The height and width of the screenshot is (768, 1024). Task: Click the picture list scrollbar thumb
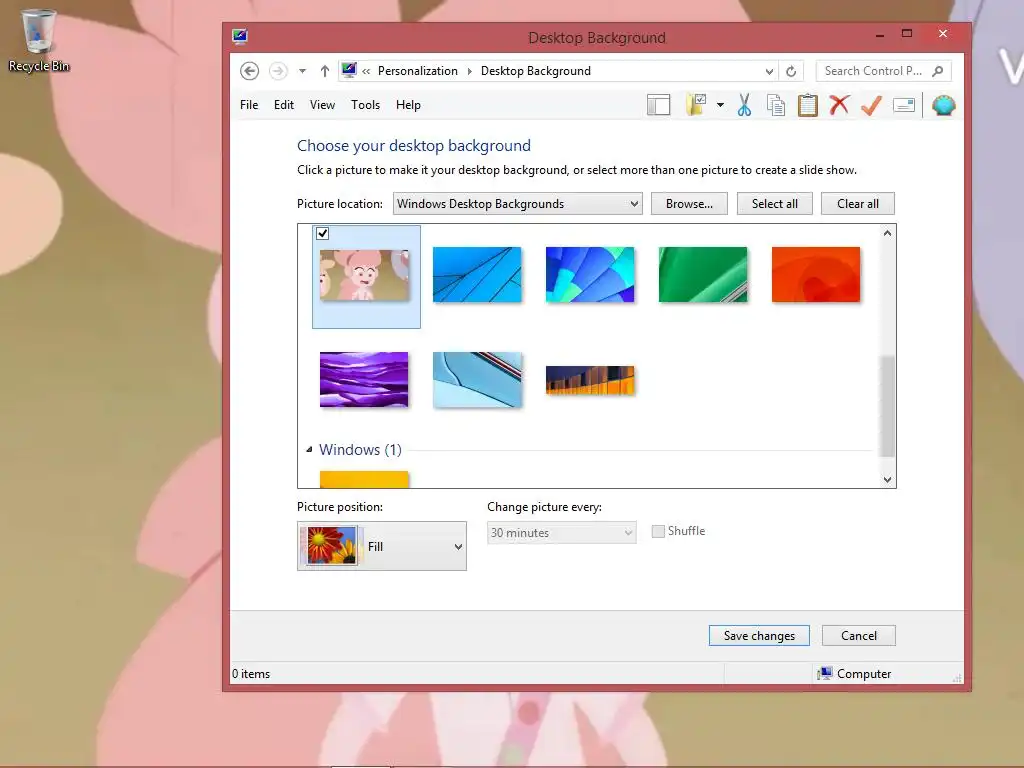(x=887, y=406)
